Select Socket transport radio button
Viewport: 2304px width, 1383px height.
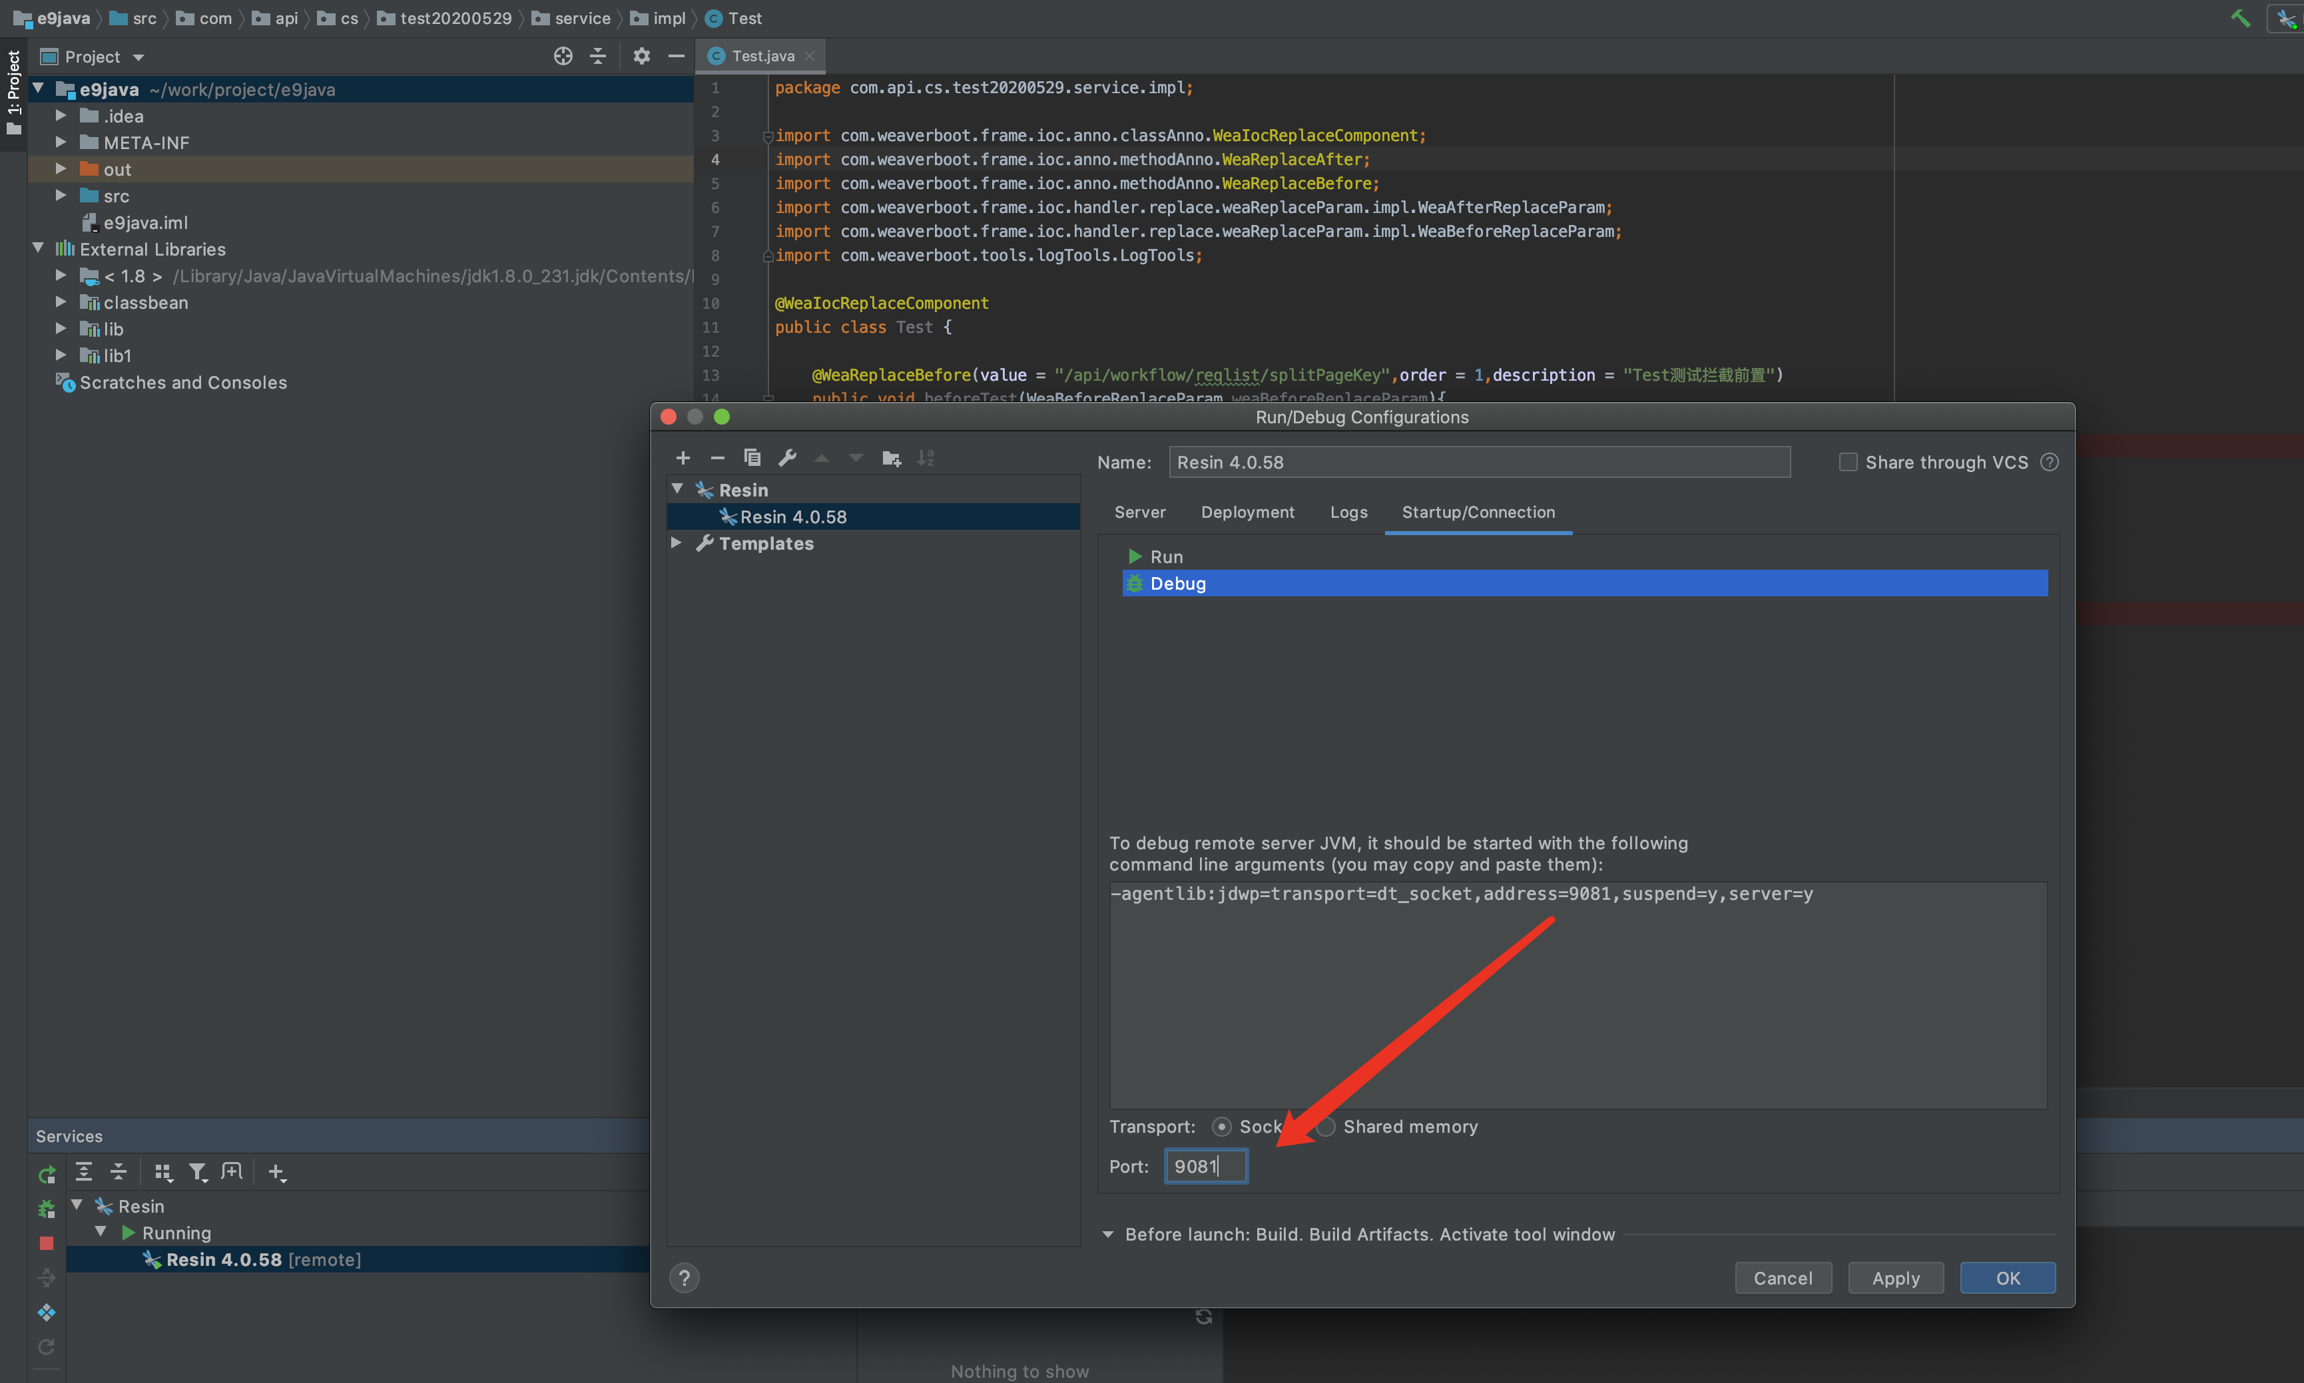click(1221, 1127)
